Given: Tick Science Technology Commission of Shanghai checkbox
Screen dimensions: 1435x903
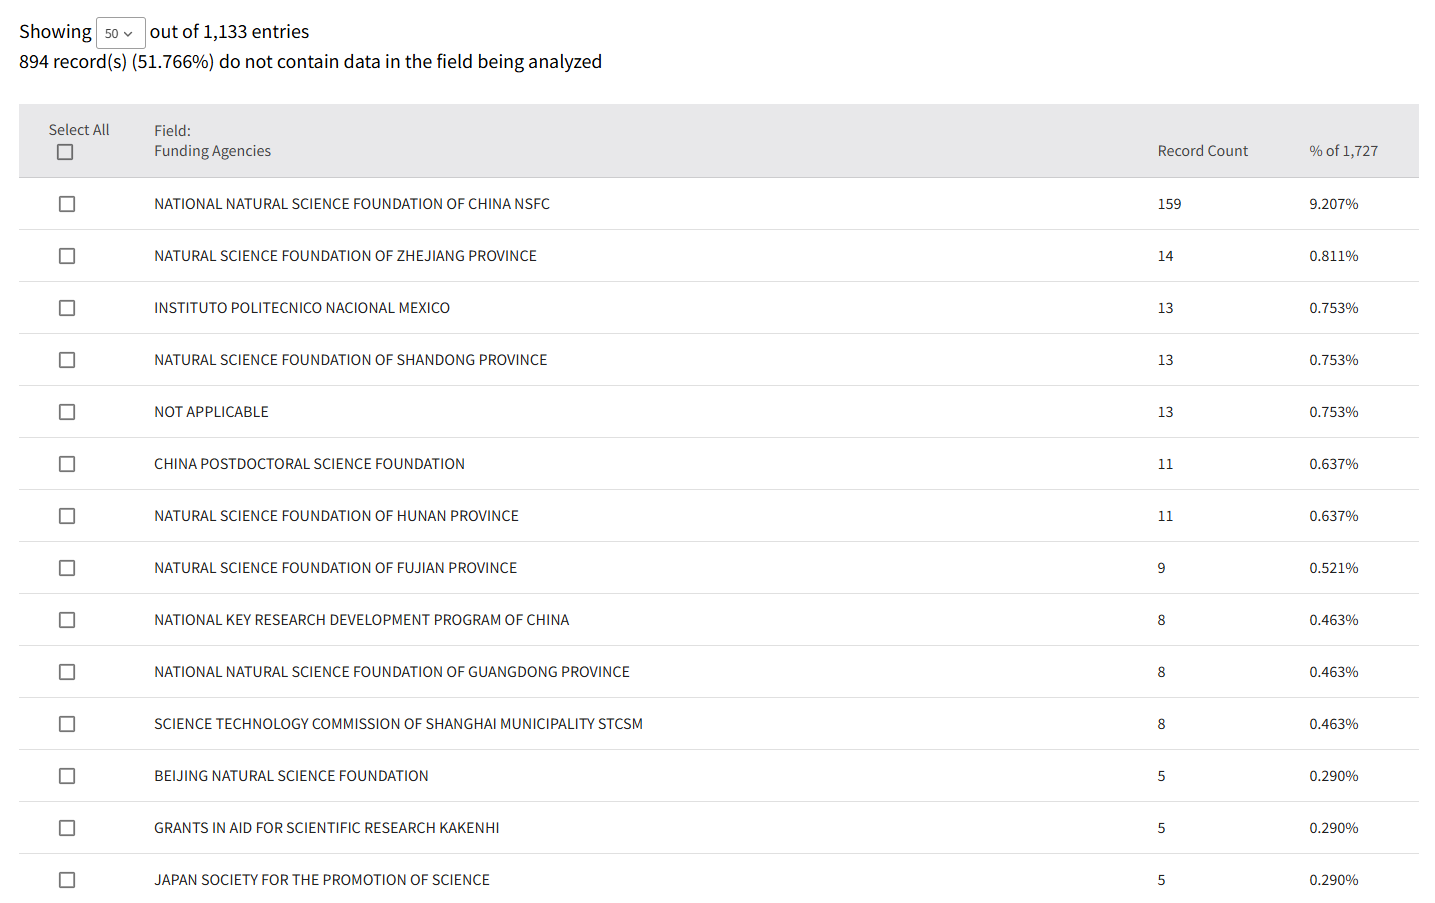Looking at the screenshot, I should coord(67,724).
